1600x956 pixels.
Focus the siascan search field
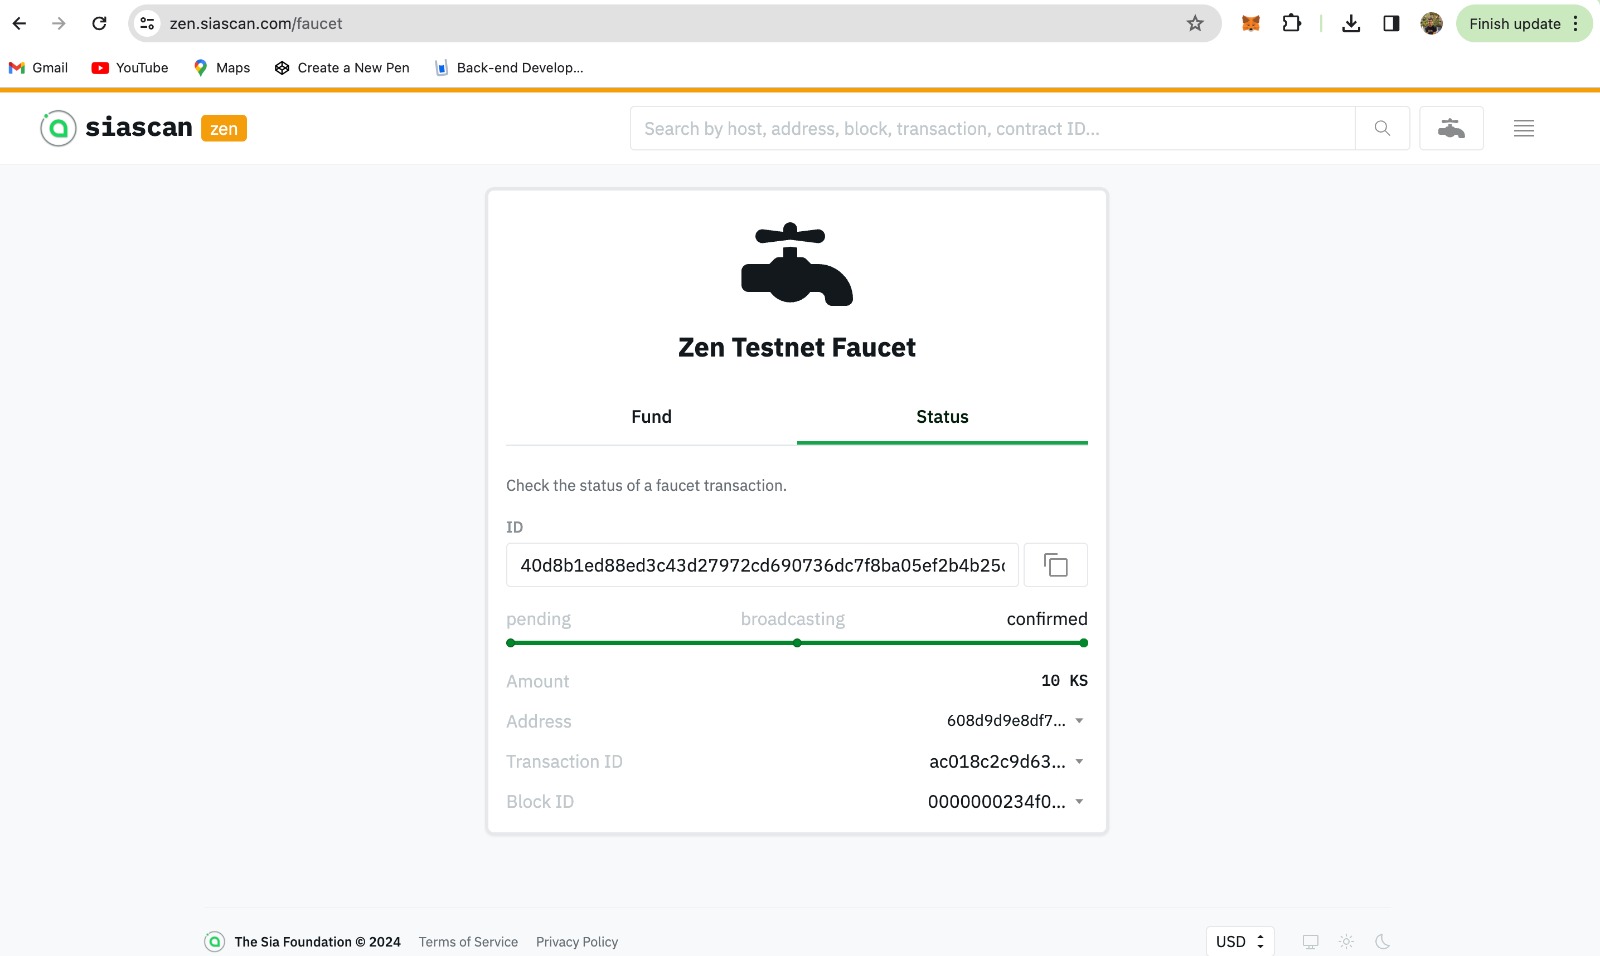[x=992, y=128]
